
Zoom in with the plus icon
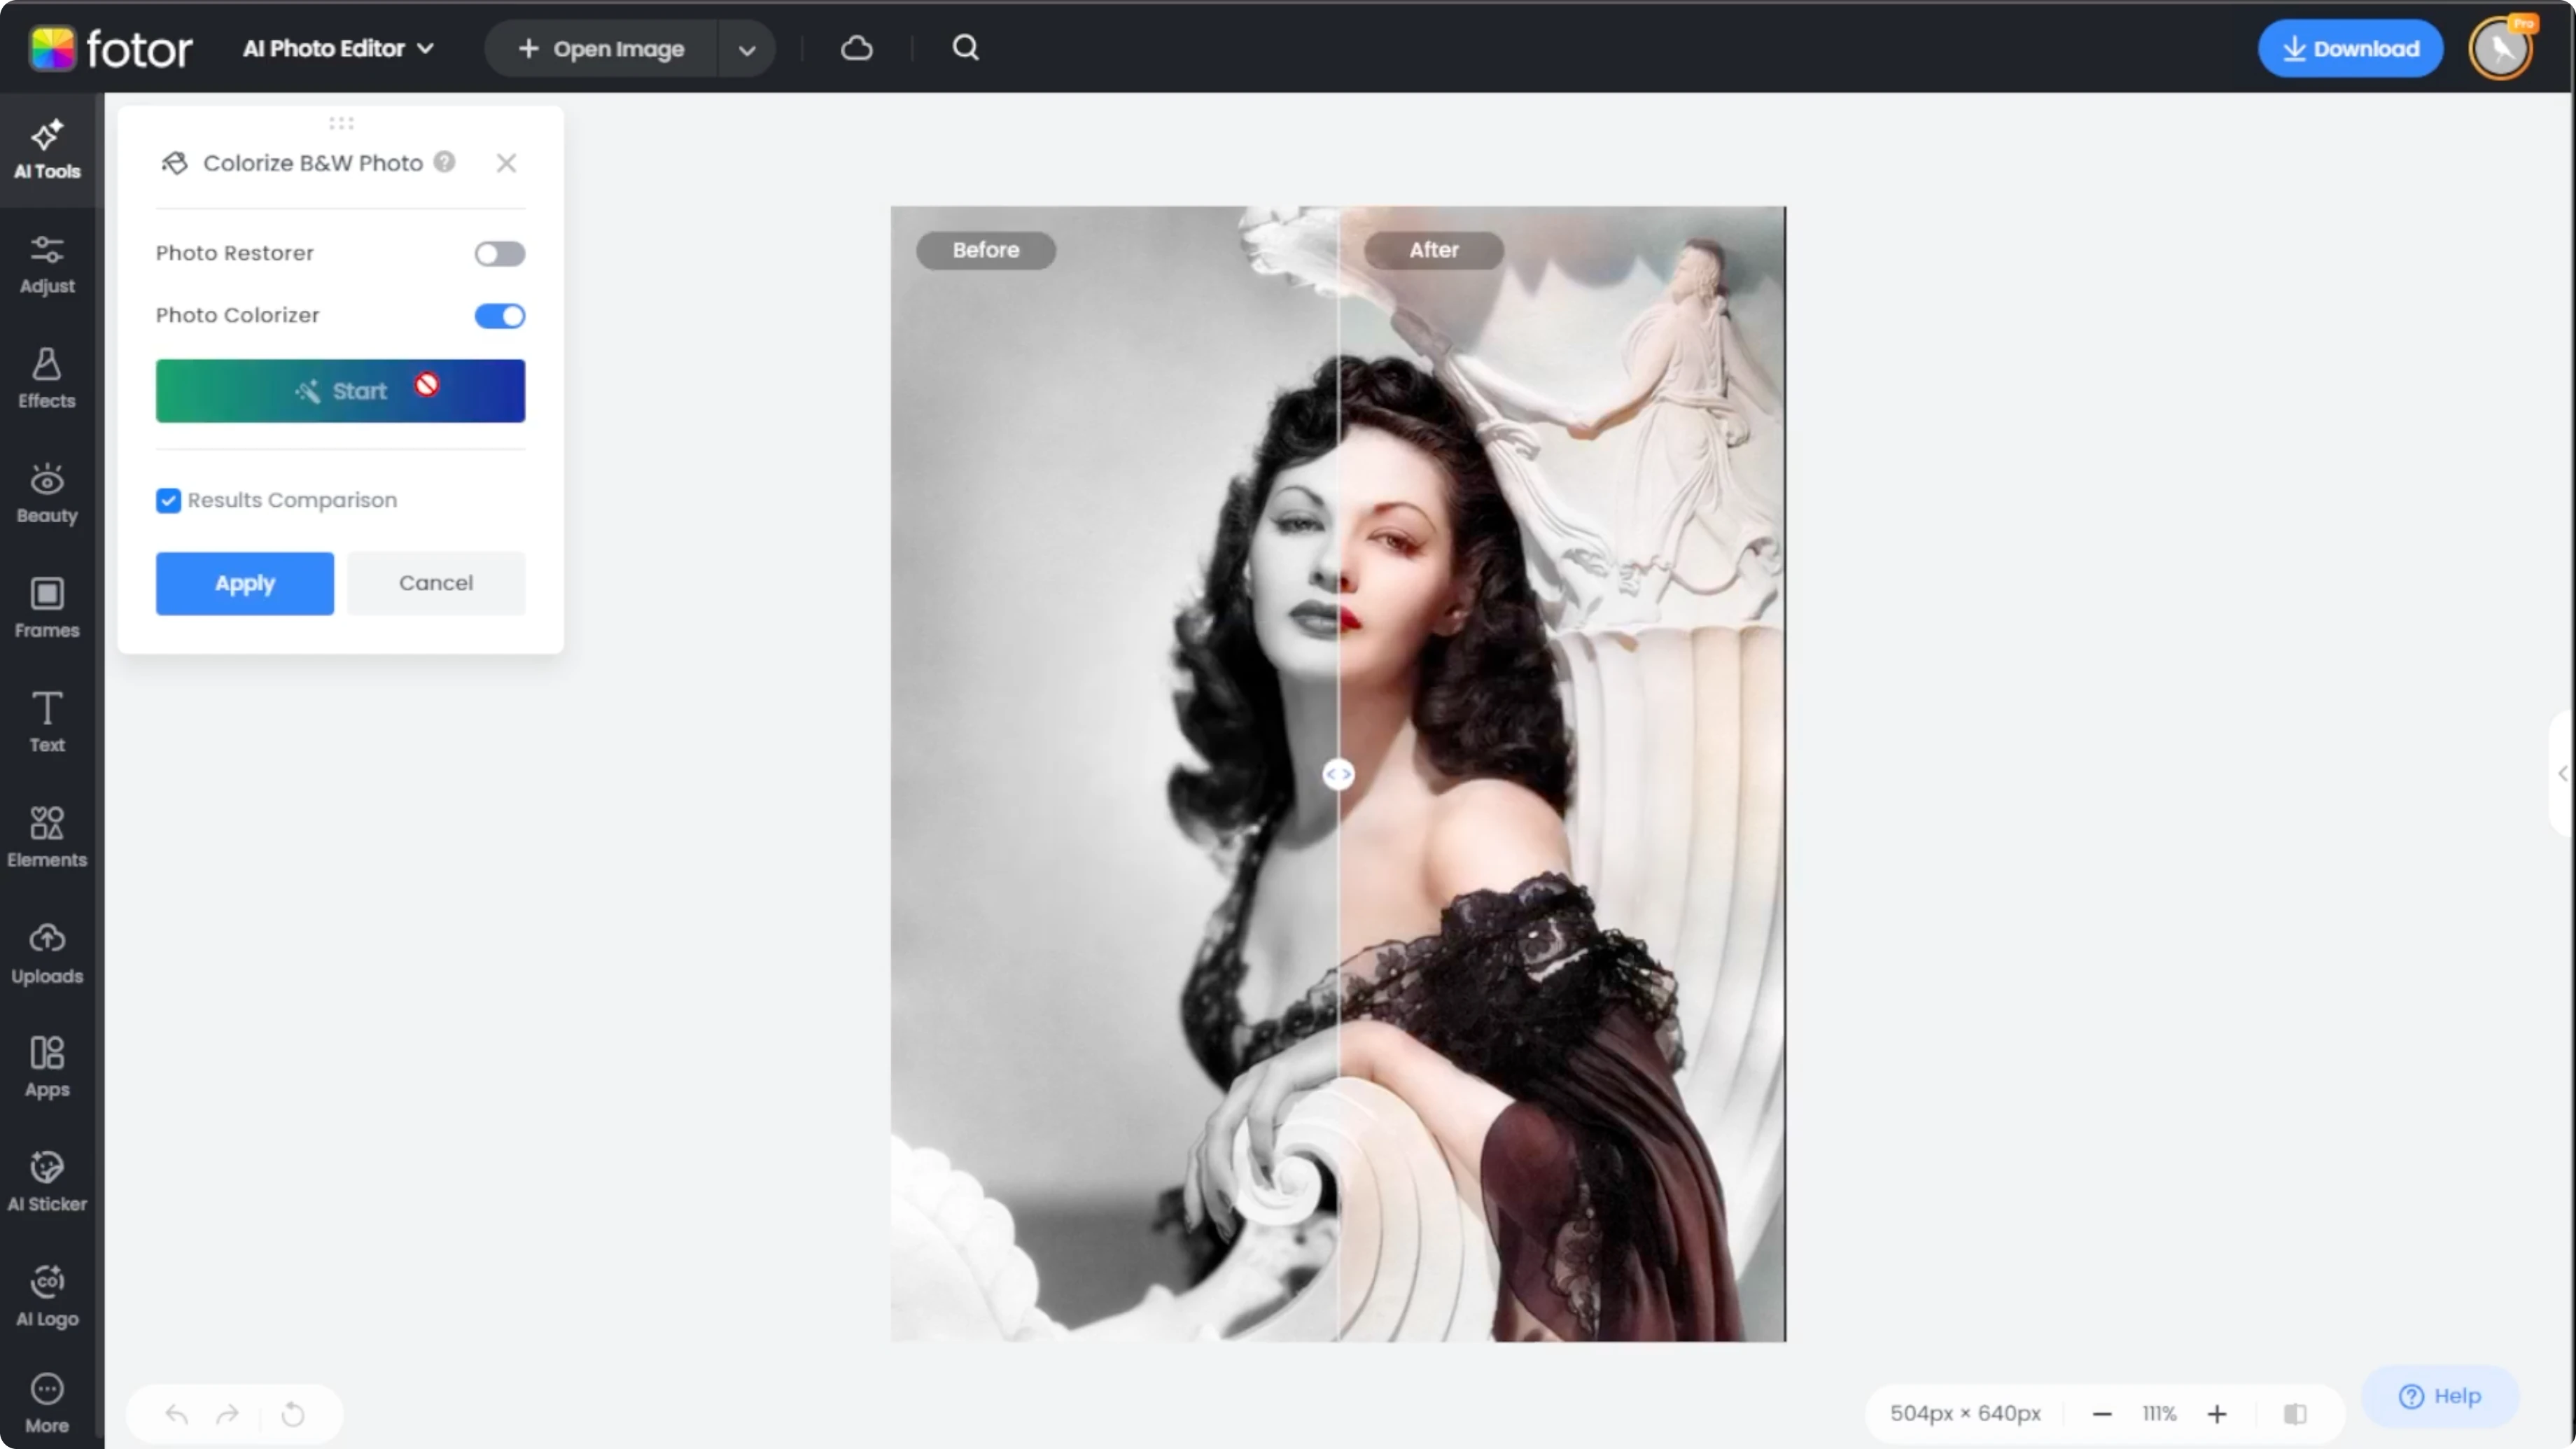click(x=2217, y=1414)
